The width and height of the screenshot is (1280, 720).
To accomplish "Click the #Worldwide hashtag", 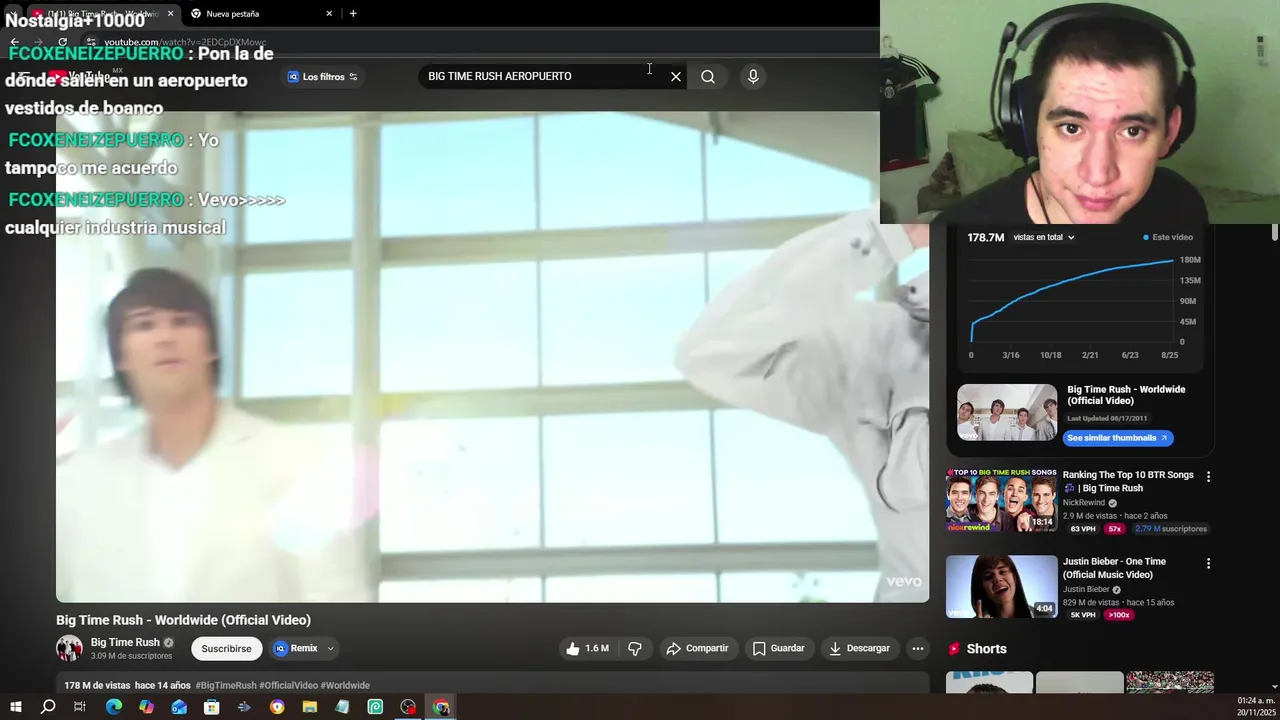I will coord(345,685).
